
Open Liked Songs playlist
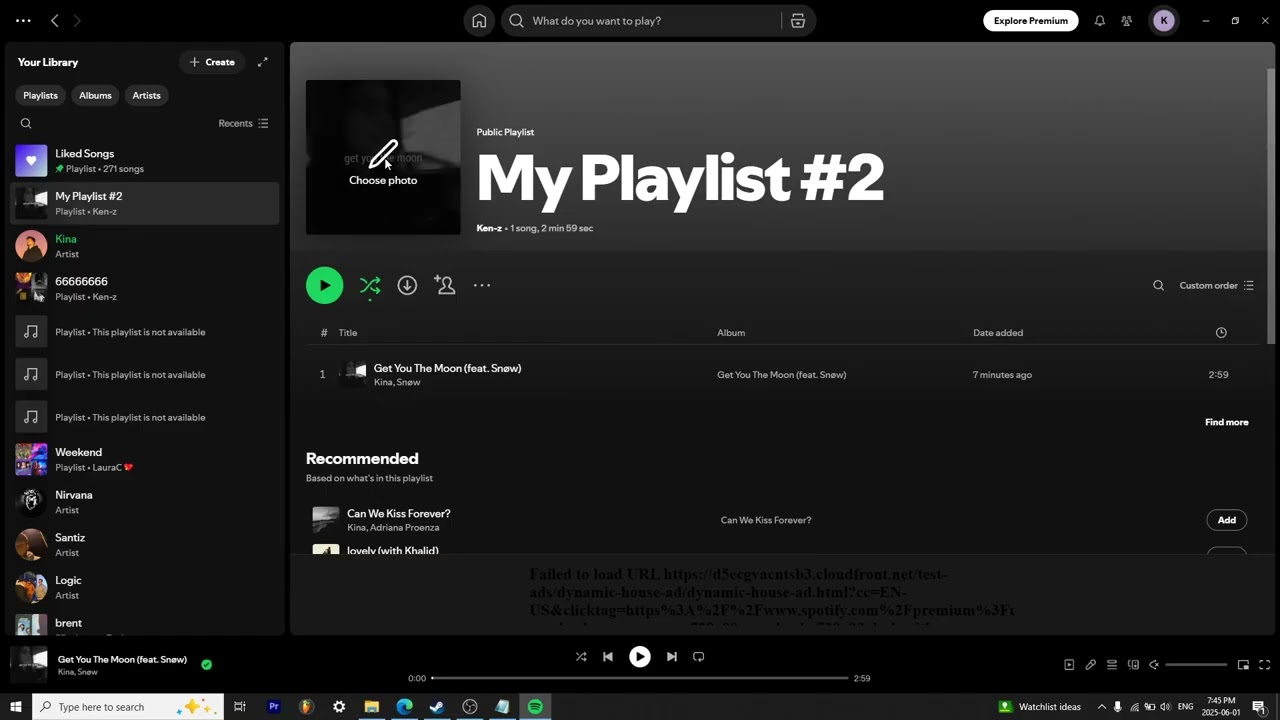pyautogui.click(x=145, y=161)
